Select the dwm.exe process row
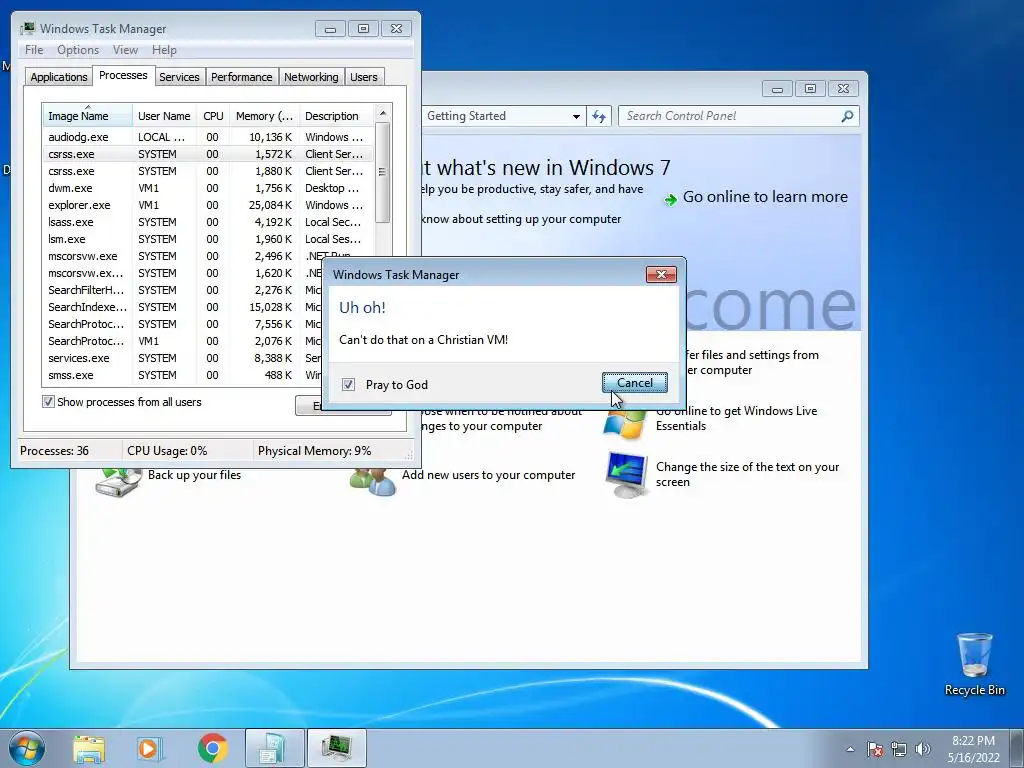This screenshot has height=768, width=1024. [208, 188]
